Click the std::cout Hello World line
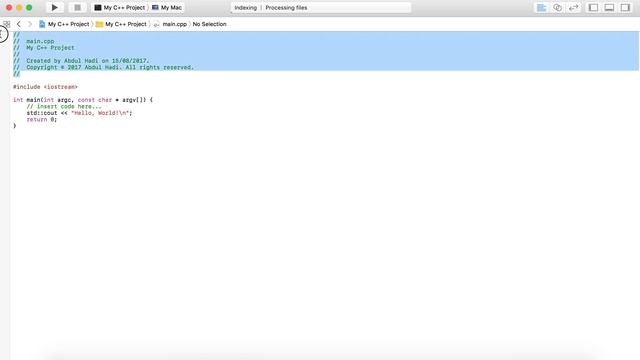The height and width of the screenshot is (360, 640). (x=79, y=113)
